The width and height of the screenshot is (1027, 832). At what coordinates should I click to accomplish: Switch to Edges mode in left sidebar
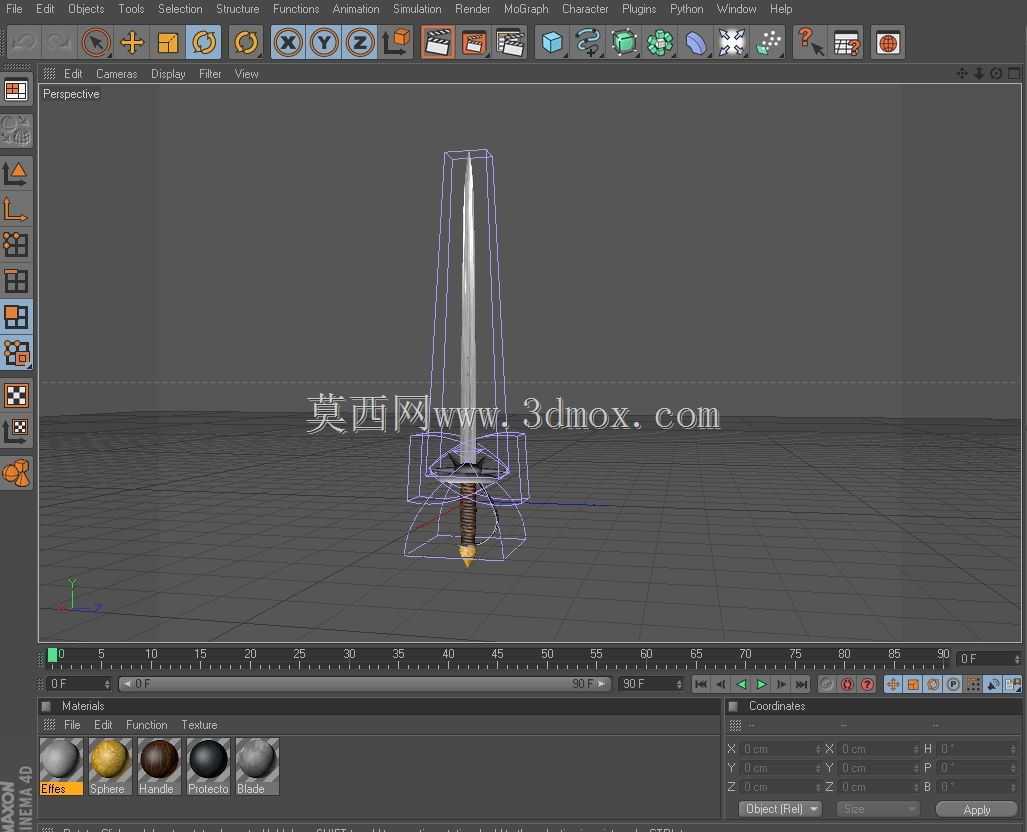tap(16, 281)
